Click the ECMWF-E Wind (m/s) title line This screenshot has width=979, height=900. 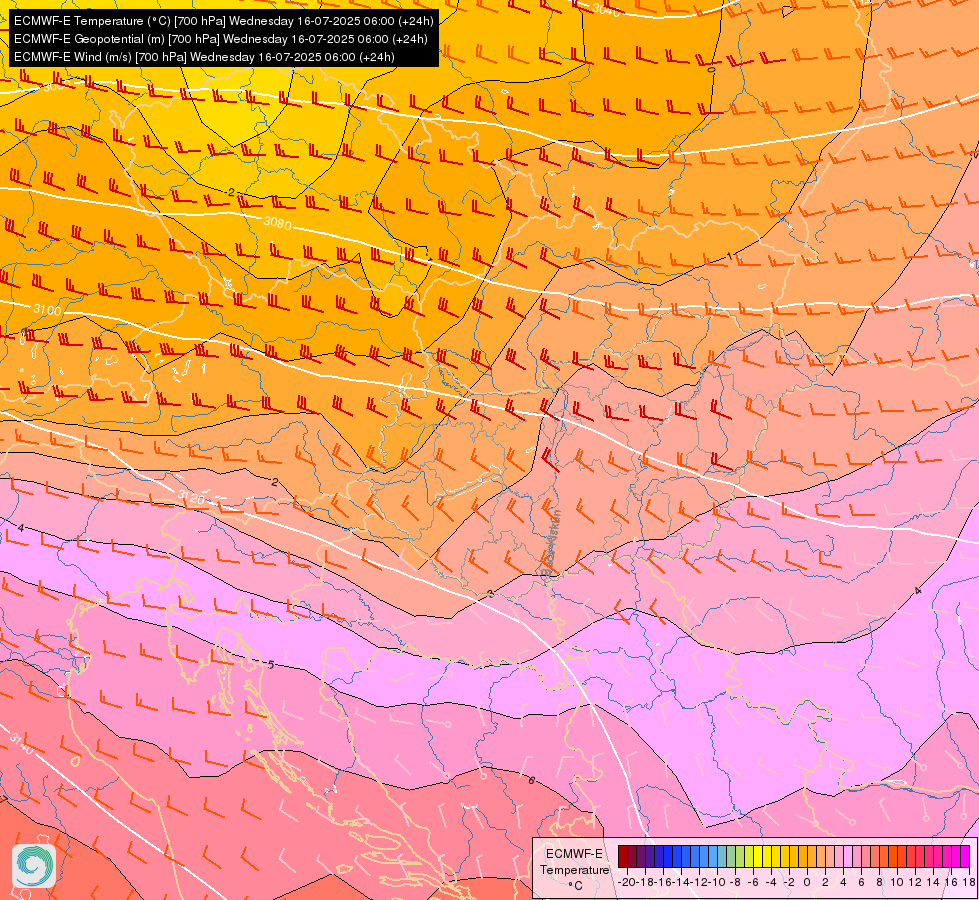(x=204, y=57)
